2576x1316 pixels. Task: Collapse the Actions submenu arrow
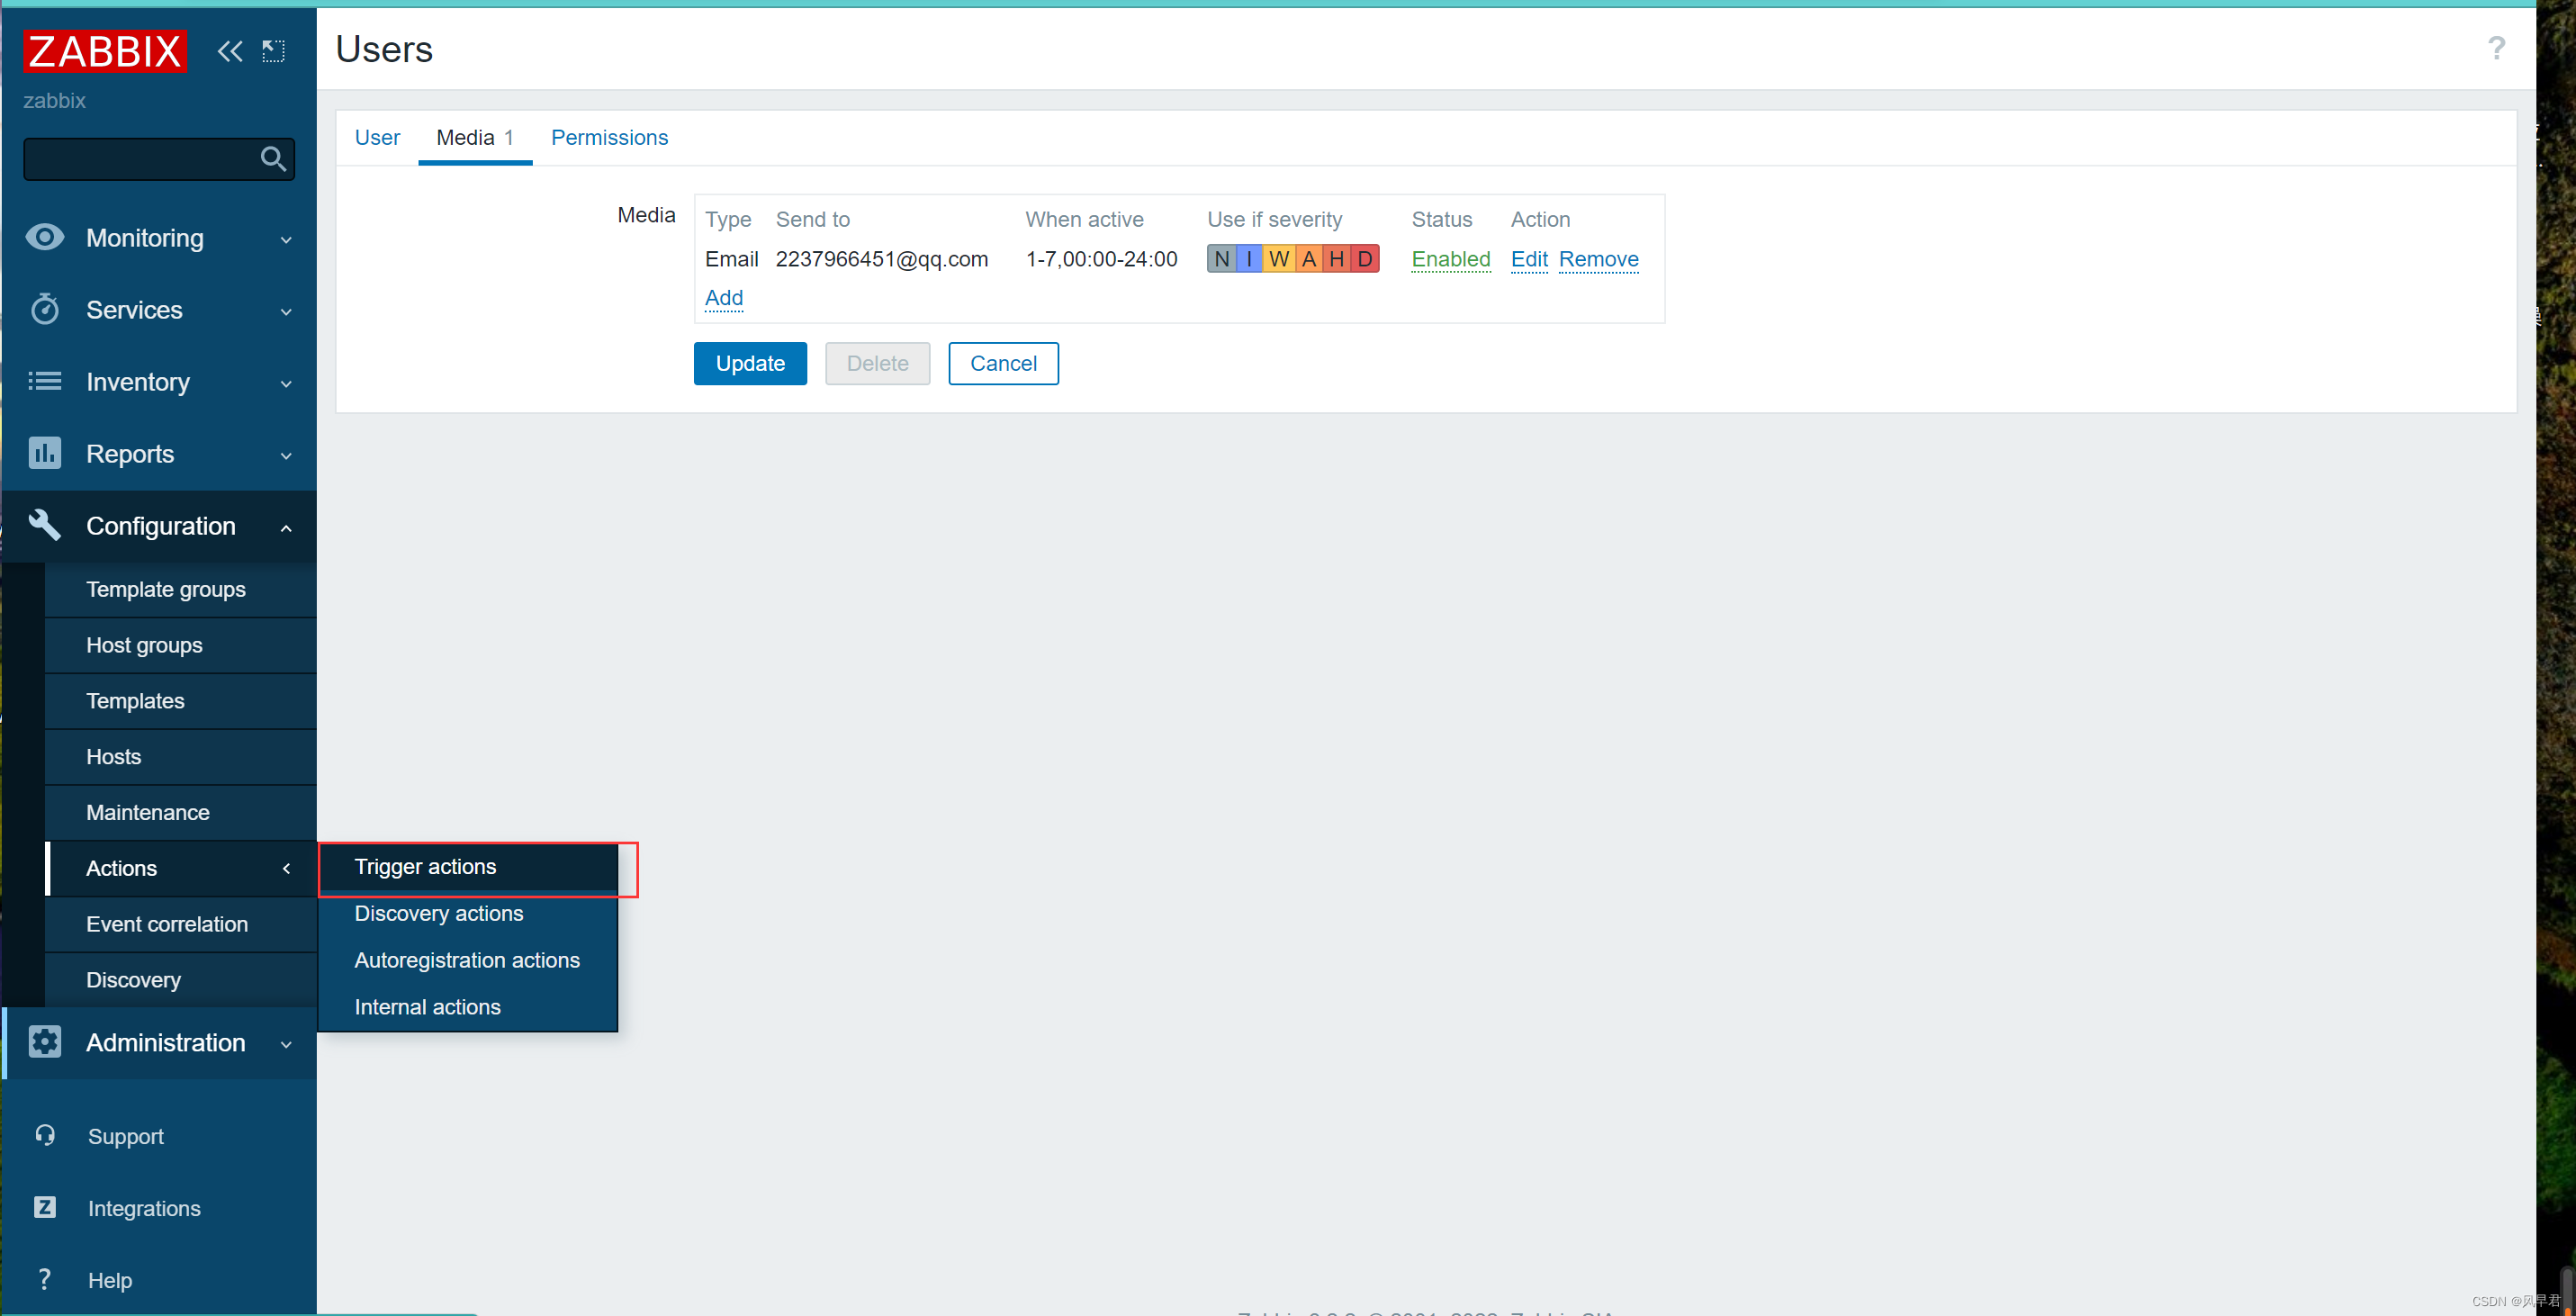[x=286, y=868]
